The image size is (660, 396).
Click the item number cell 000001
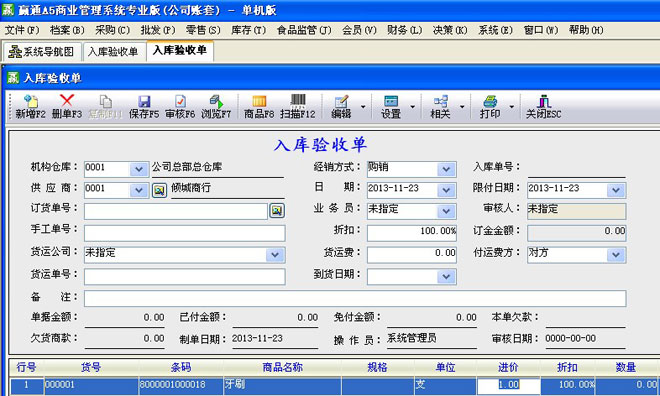pyautogui.click(x=91, y=385)
